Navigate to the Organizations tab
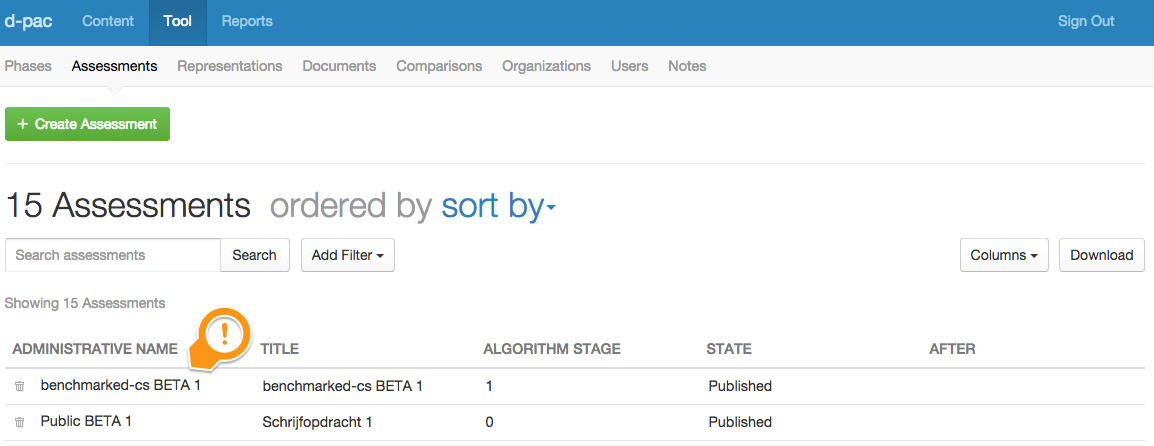1154x446 pixels. (x=546, y=66)
